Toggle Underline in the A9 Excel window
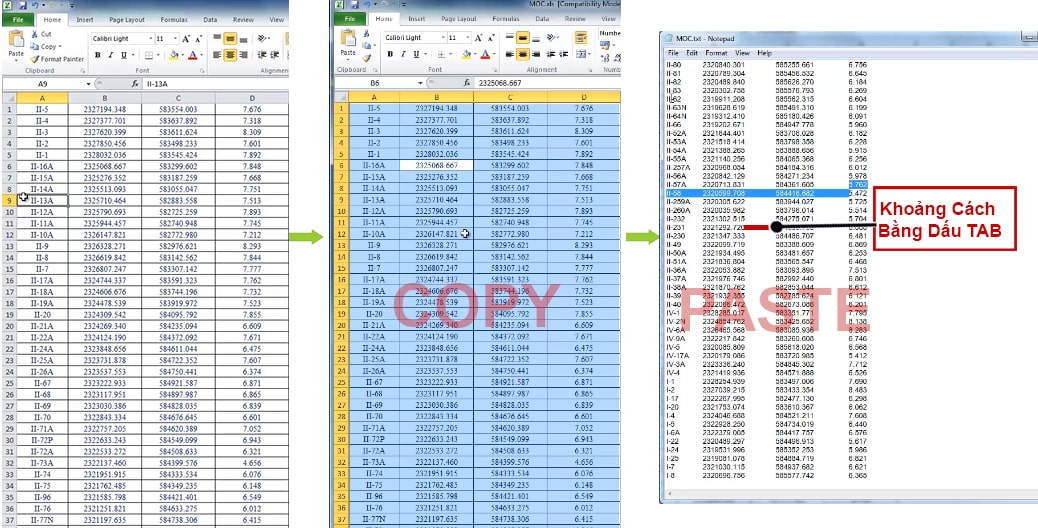Image resolution: width=1038 pixels, height=528 pixels. (x=124, y=55)
